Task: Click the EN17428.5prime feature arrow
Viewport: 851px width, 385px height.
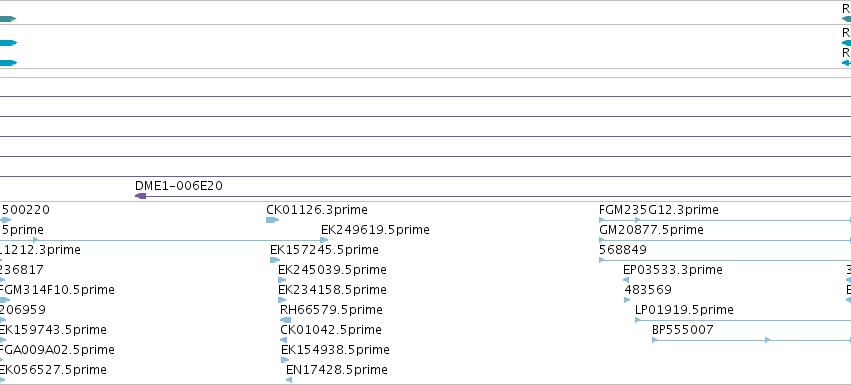Action: pos(289,380)
